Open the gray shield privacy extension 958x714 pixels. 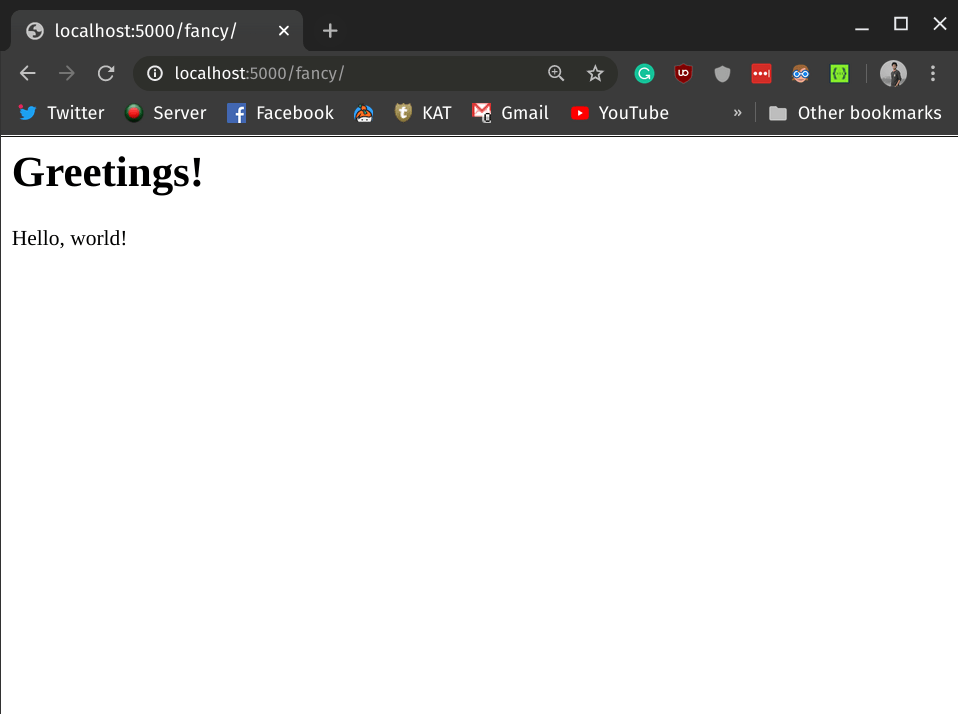coord(722,73)
